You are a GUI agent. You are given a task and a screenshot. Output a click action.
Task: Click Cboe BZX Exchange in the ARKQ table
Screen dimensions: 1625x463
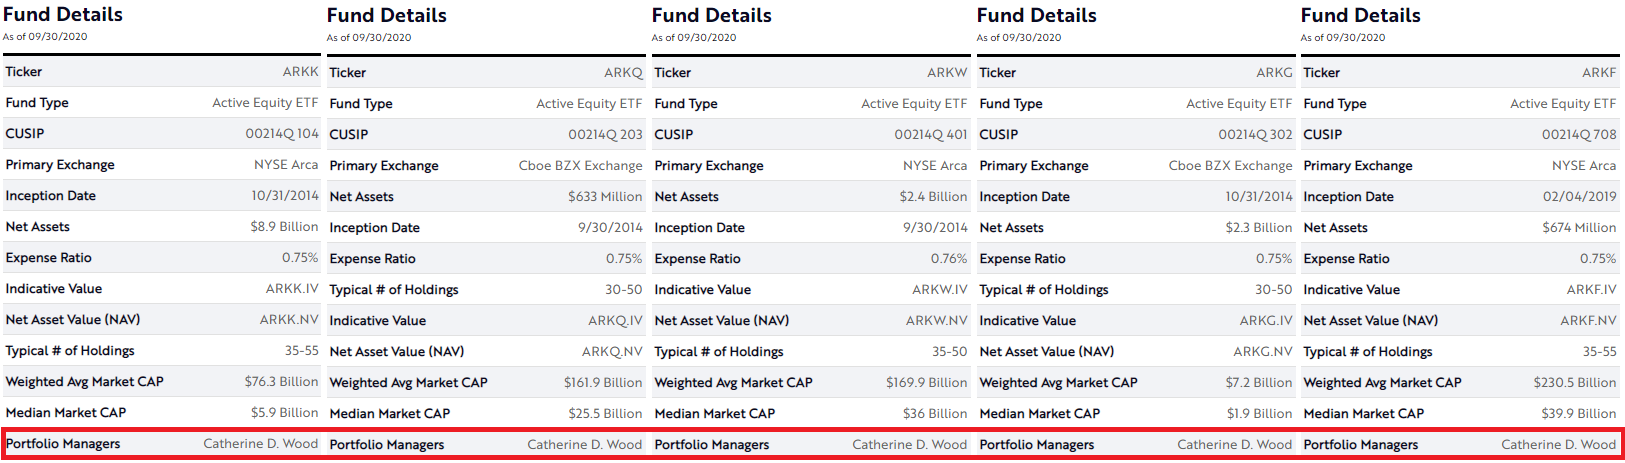(580, 166)
